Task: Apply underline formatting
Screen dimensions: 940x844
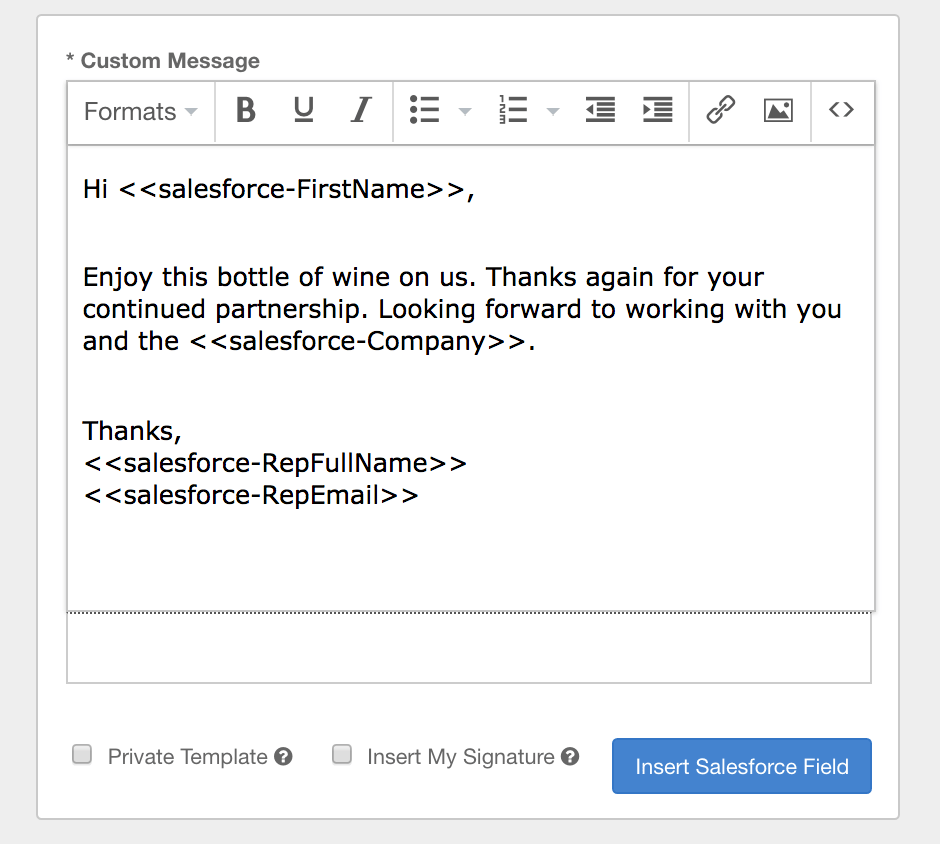Action: 304,110
